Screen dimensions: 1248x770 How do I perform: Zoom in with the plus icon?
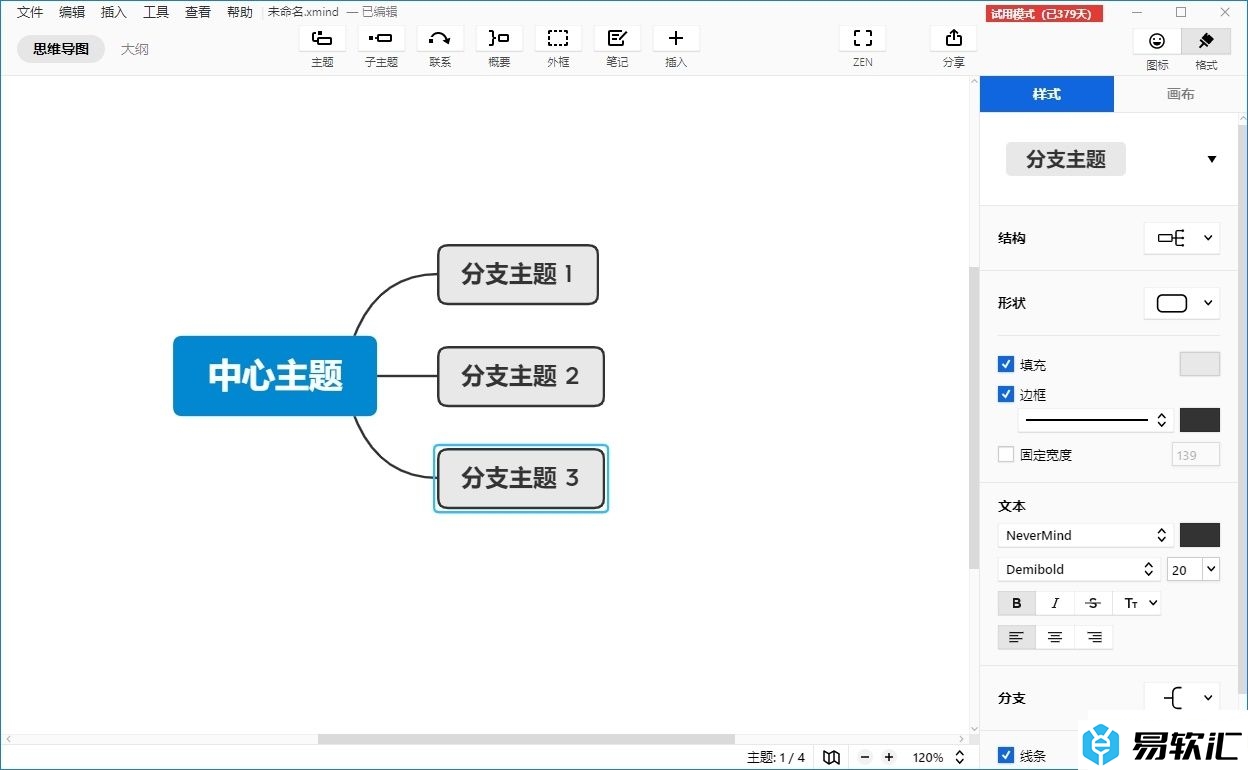[x=889, y=757]
